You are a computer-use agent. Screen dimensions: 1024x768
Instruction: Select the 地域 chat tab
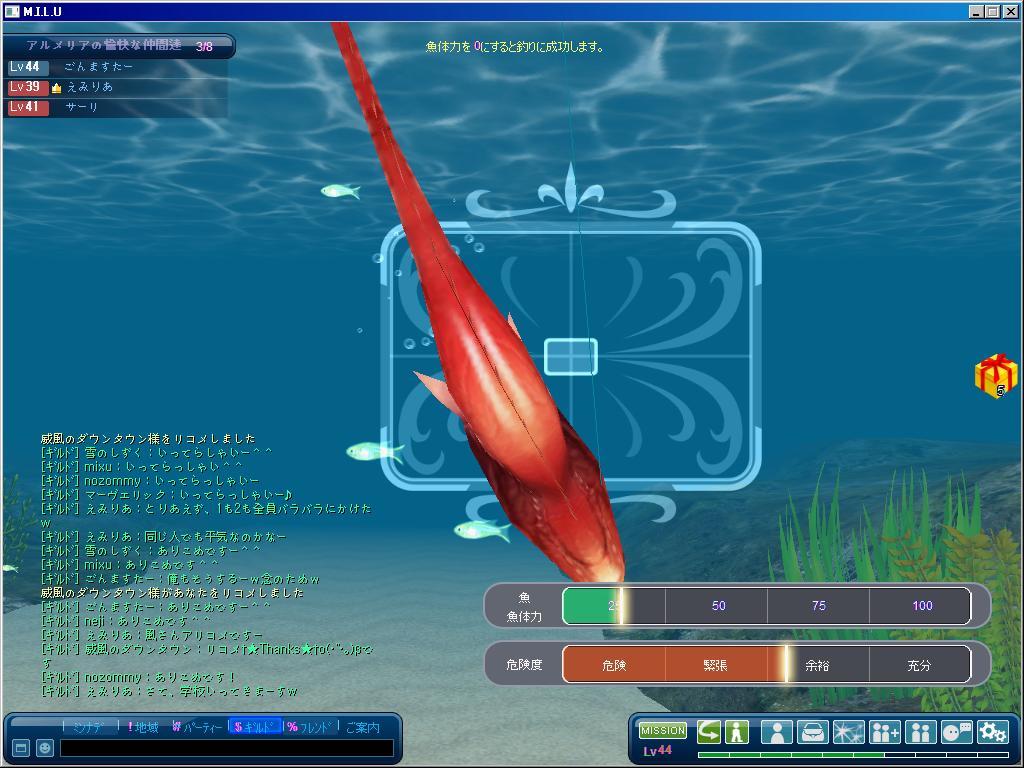[x=143, y=727]
